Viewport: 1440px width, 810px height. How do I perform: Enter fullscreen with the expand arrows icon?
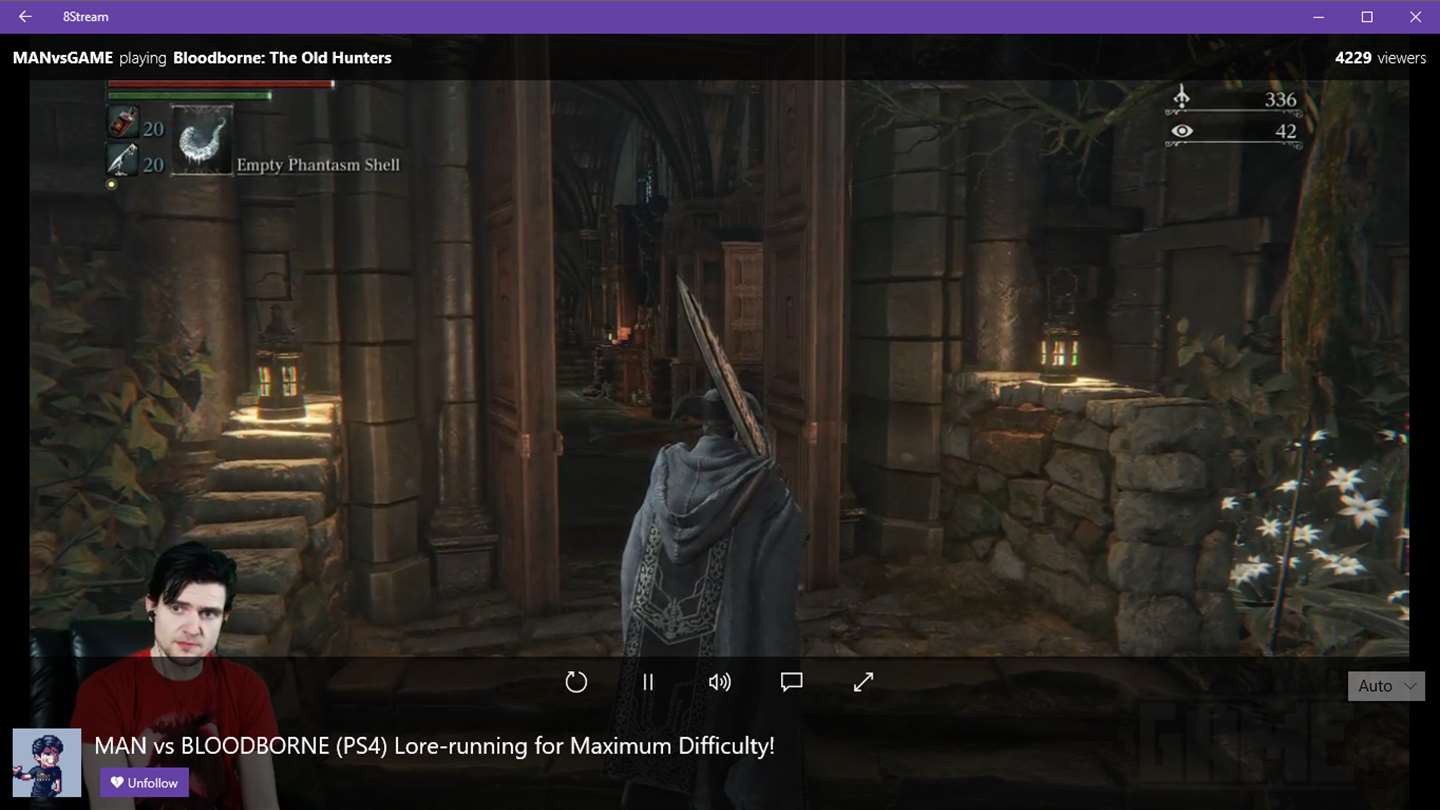864,682
